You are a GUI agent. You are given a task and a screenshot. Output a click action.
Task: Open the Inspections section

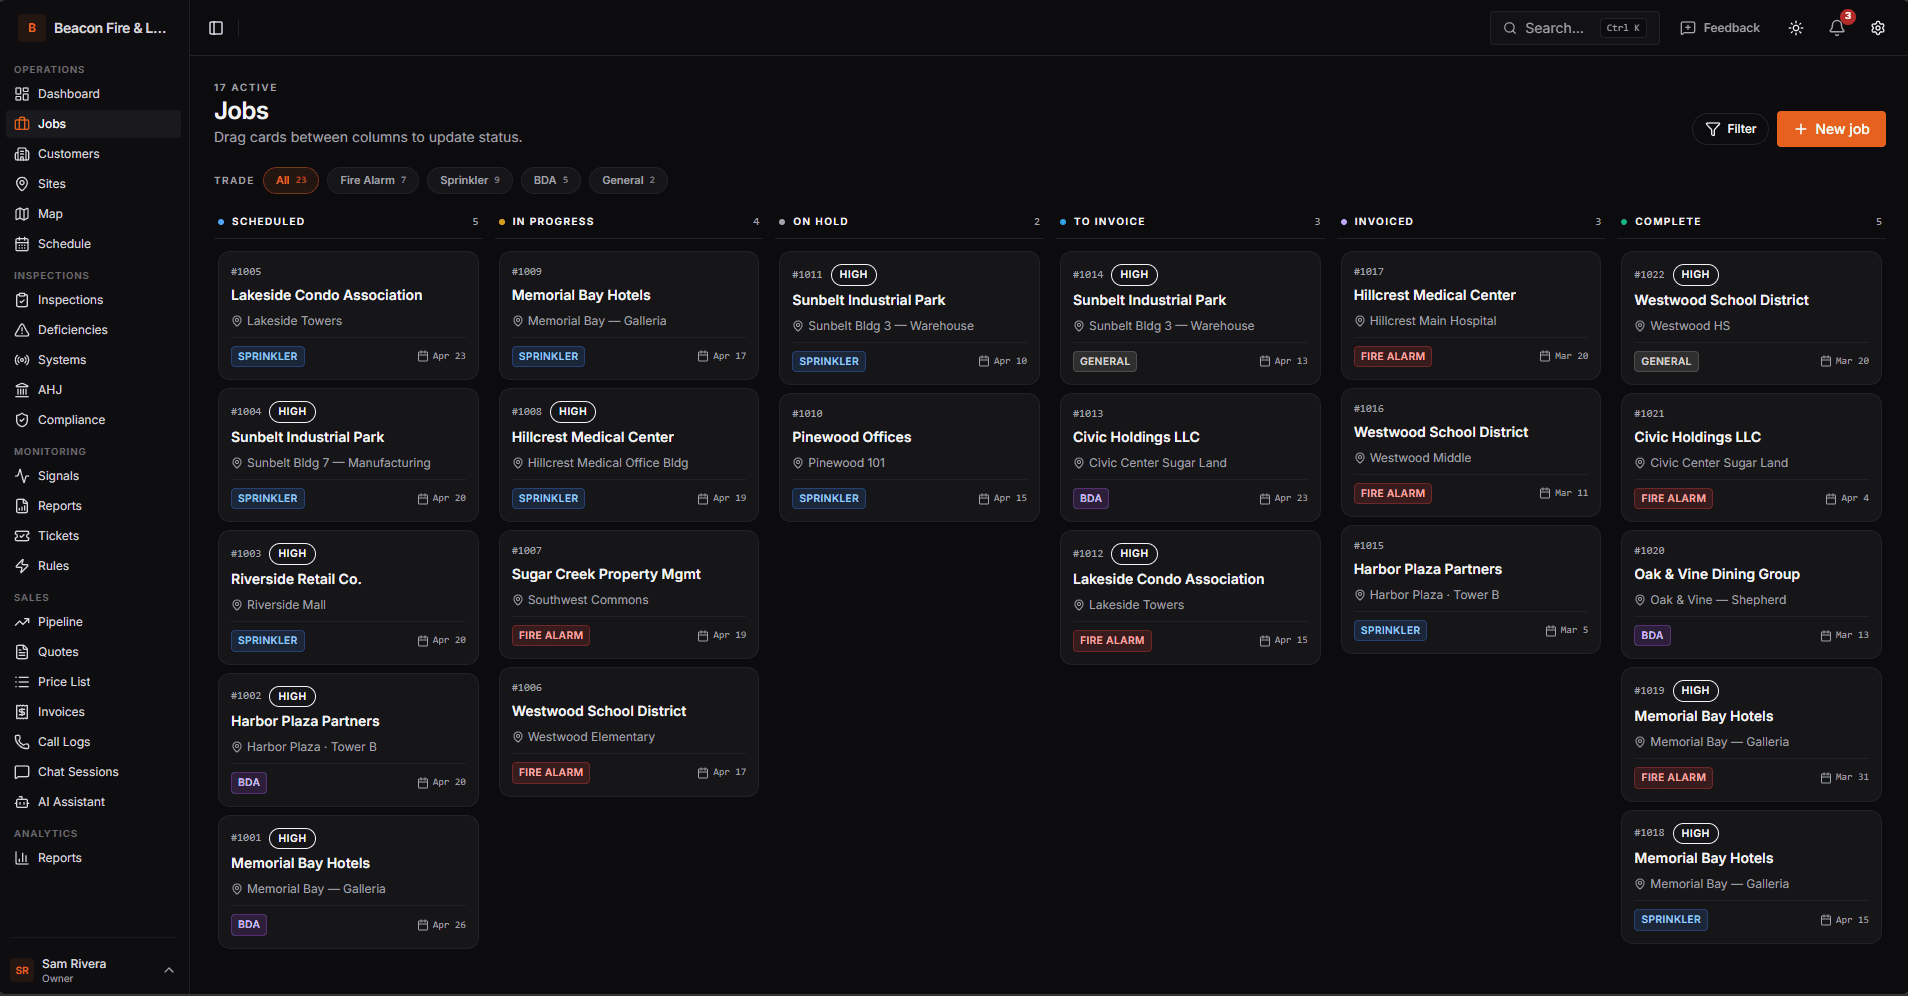(x=69, y=299)
